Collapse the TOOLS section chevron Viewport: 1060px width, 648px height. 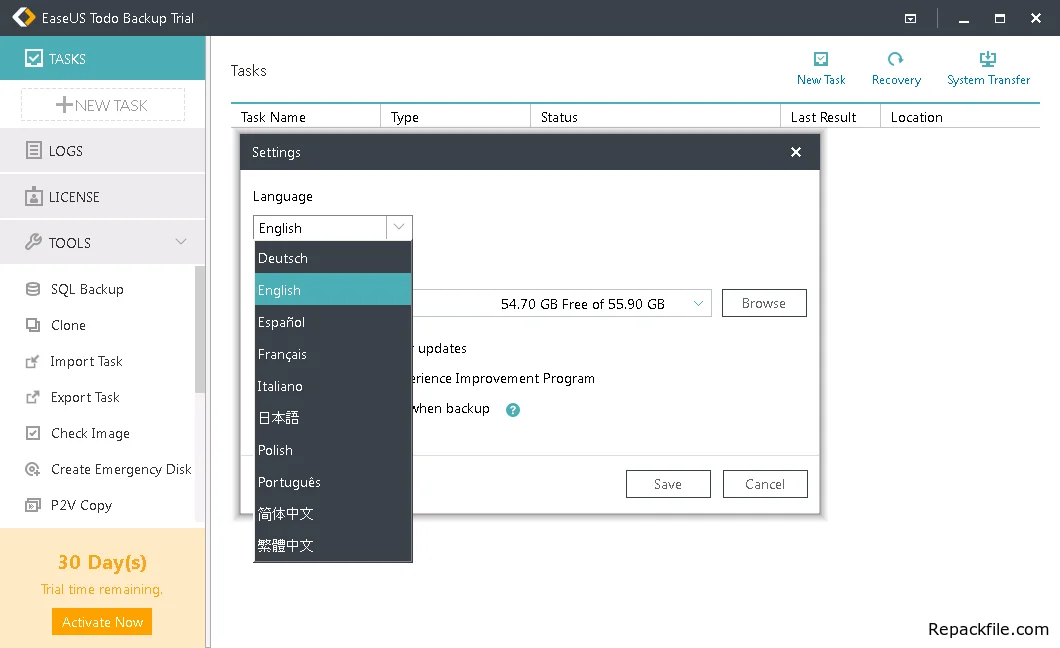click(180, 241)
